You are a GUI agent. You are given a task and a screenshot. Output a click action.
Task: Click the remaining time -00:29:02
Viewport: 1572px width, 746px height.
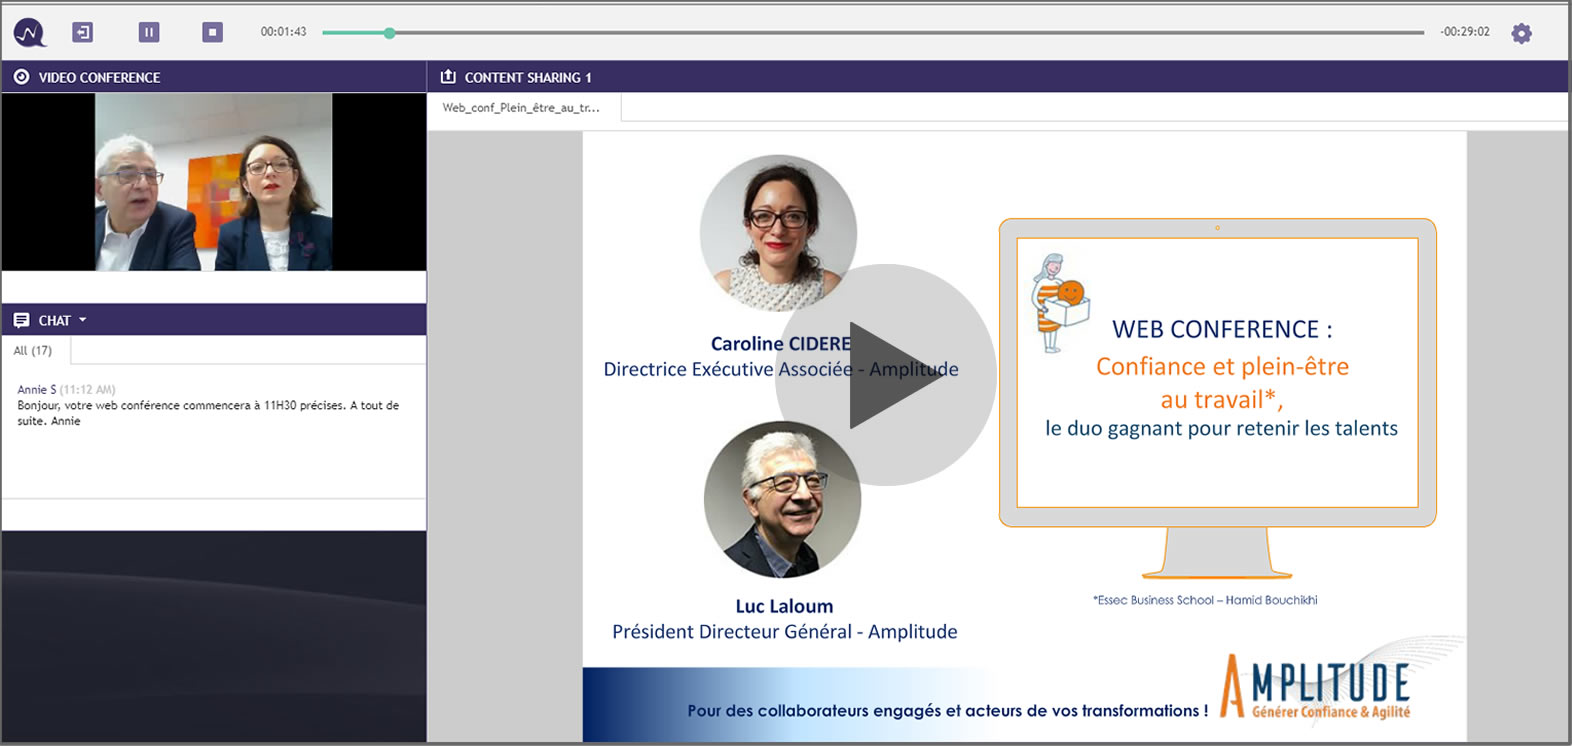(x=1465, y=32)
